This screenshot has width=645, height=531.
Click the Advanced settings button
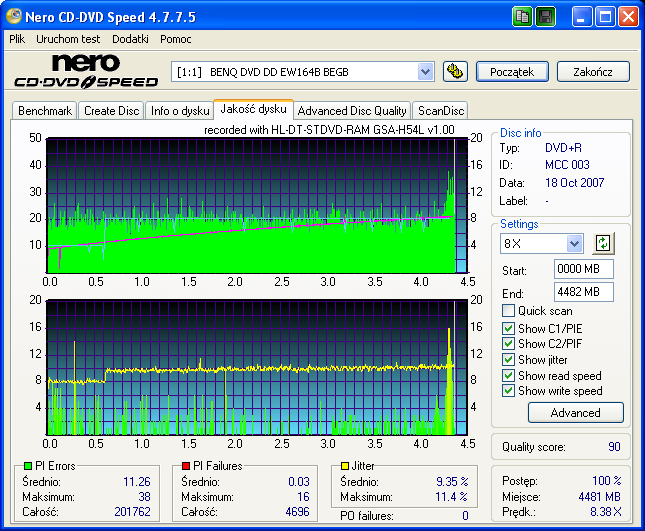point(575,412)
